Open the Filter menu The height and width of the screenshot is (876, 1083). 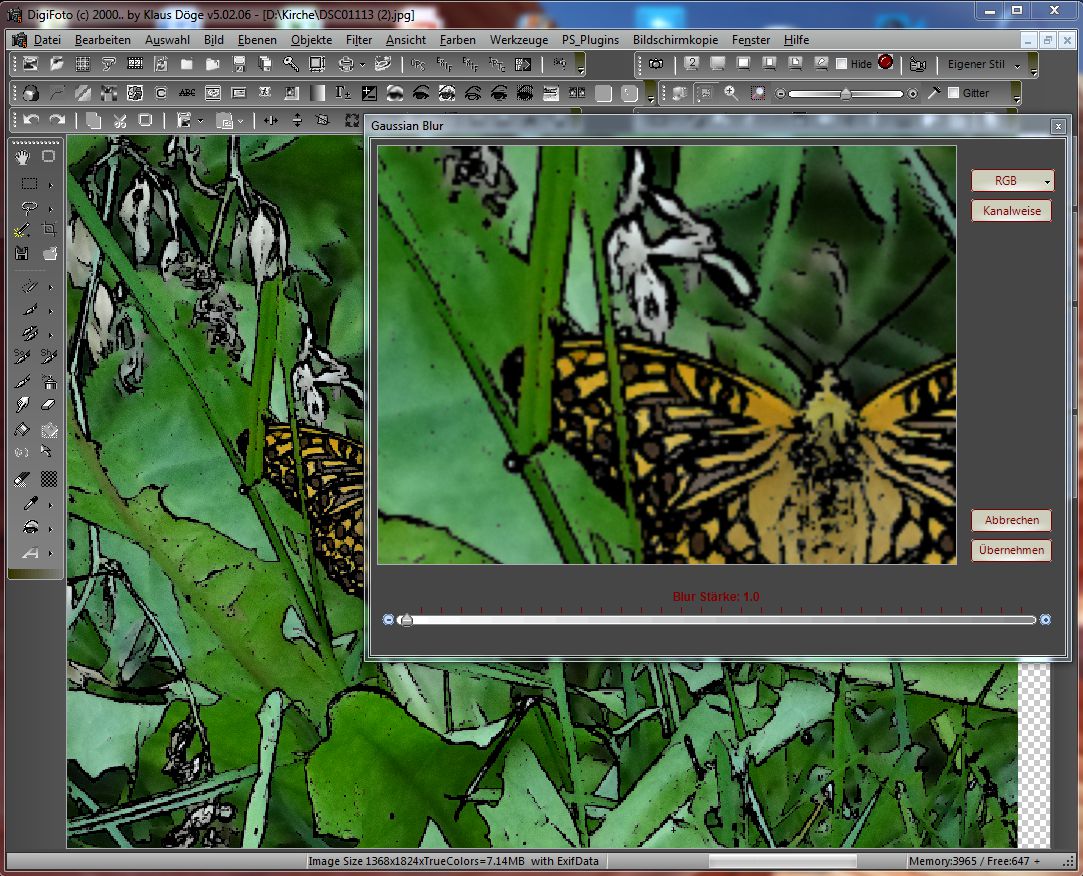click(x=359, y=40)
